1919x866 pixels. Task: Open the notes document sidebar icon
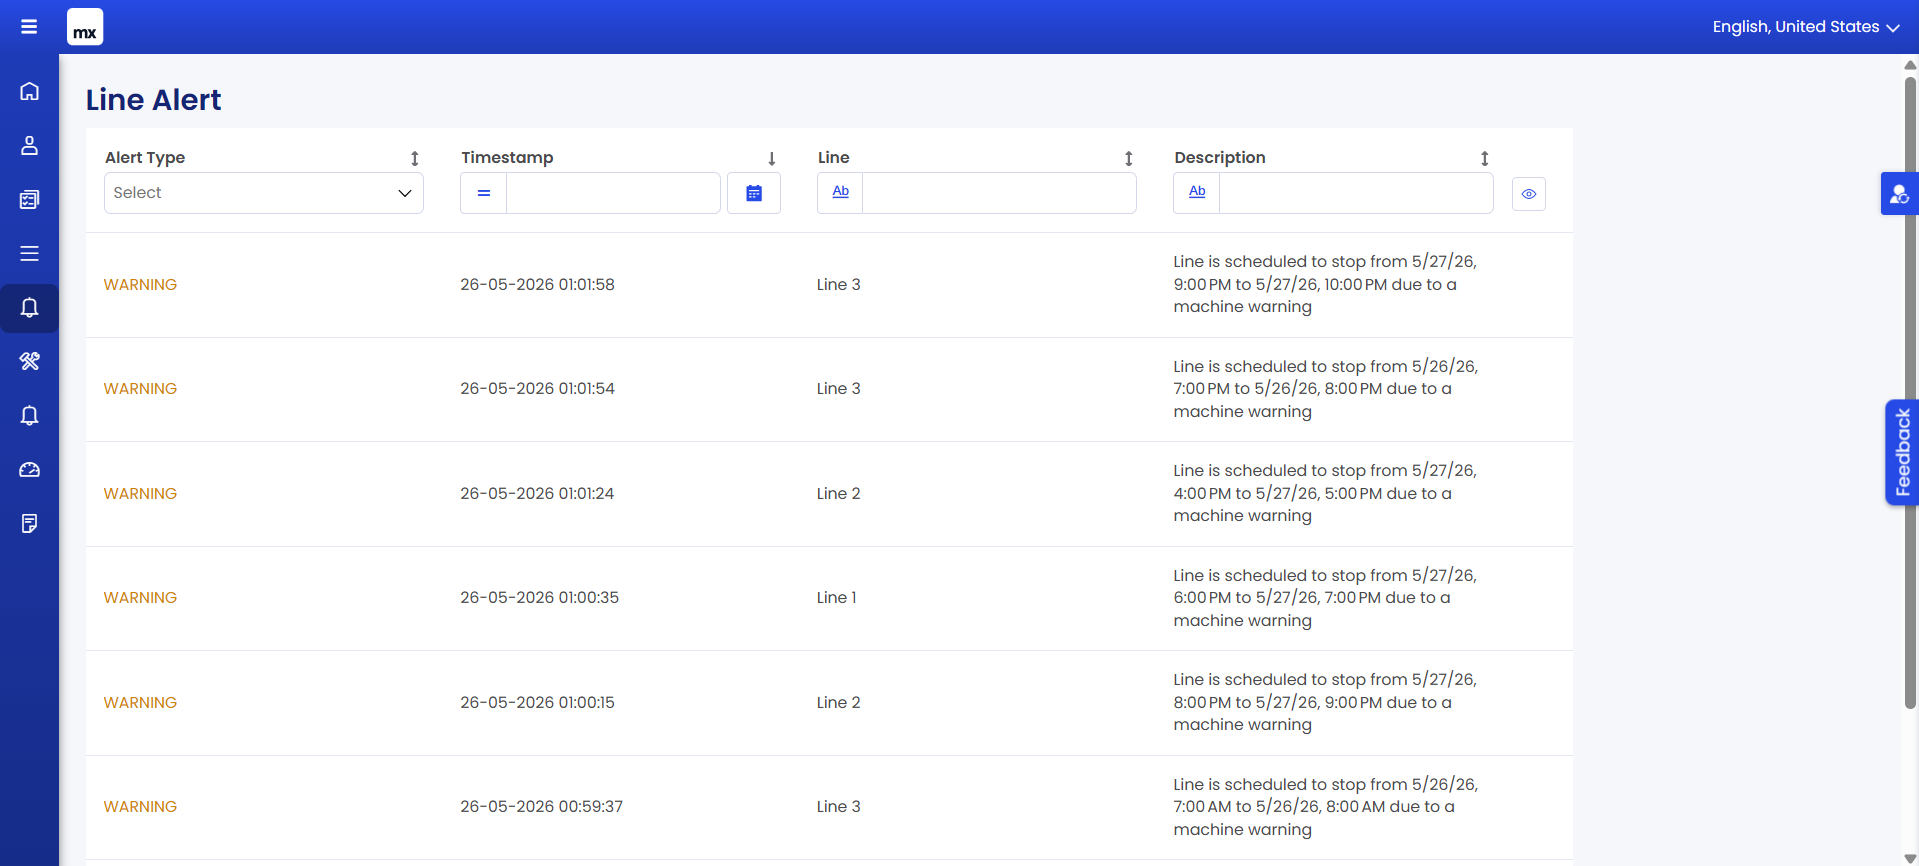[x=29, y=523]
